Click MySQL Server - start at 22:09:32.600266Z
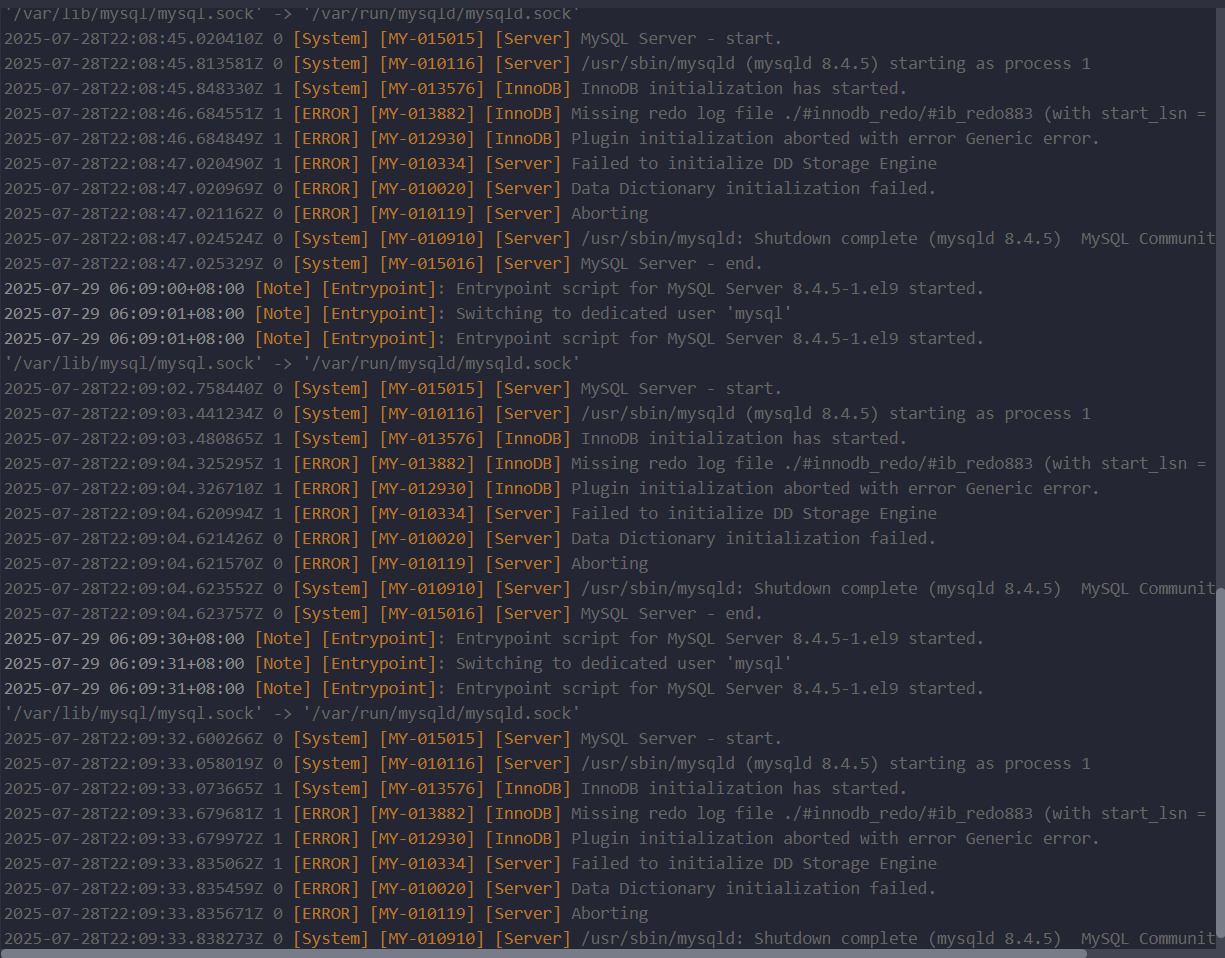The height and width of the screenshot is (958, 1225). (681, 738)
